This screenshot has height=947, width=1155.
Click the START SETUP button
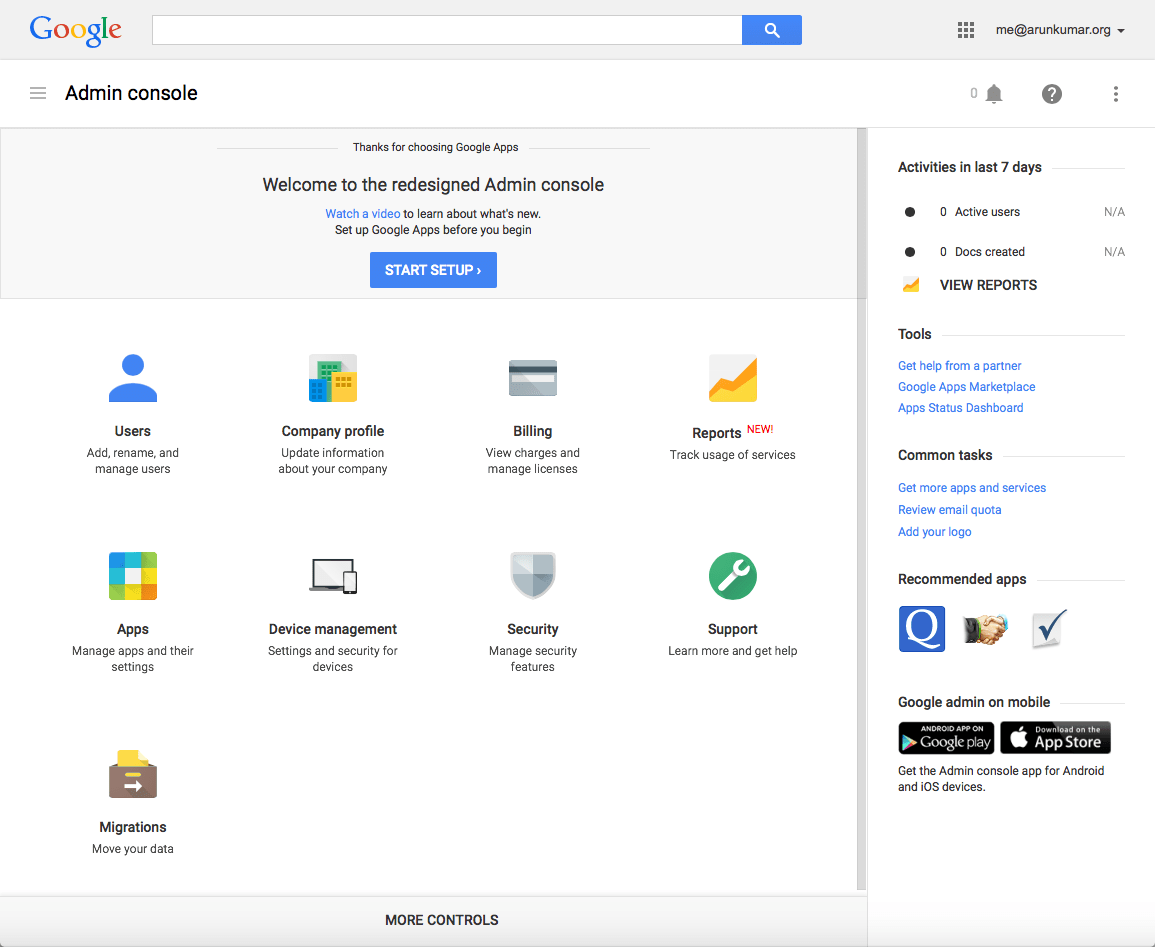[x=433, y=270]
